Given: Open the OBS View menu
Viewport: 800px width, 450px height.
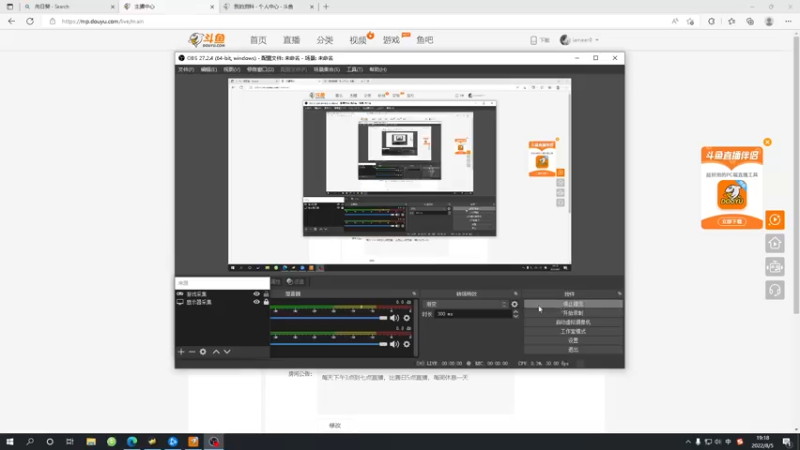Looking at the screenshot, I should click(x=232, y=69).
